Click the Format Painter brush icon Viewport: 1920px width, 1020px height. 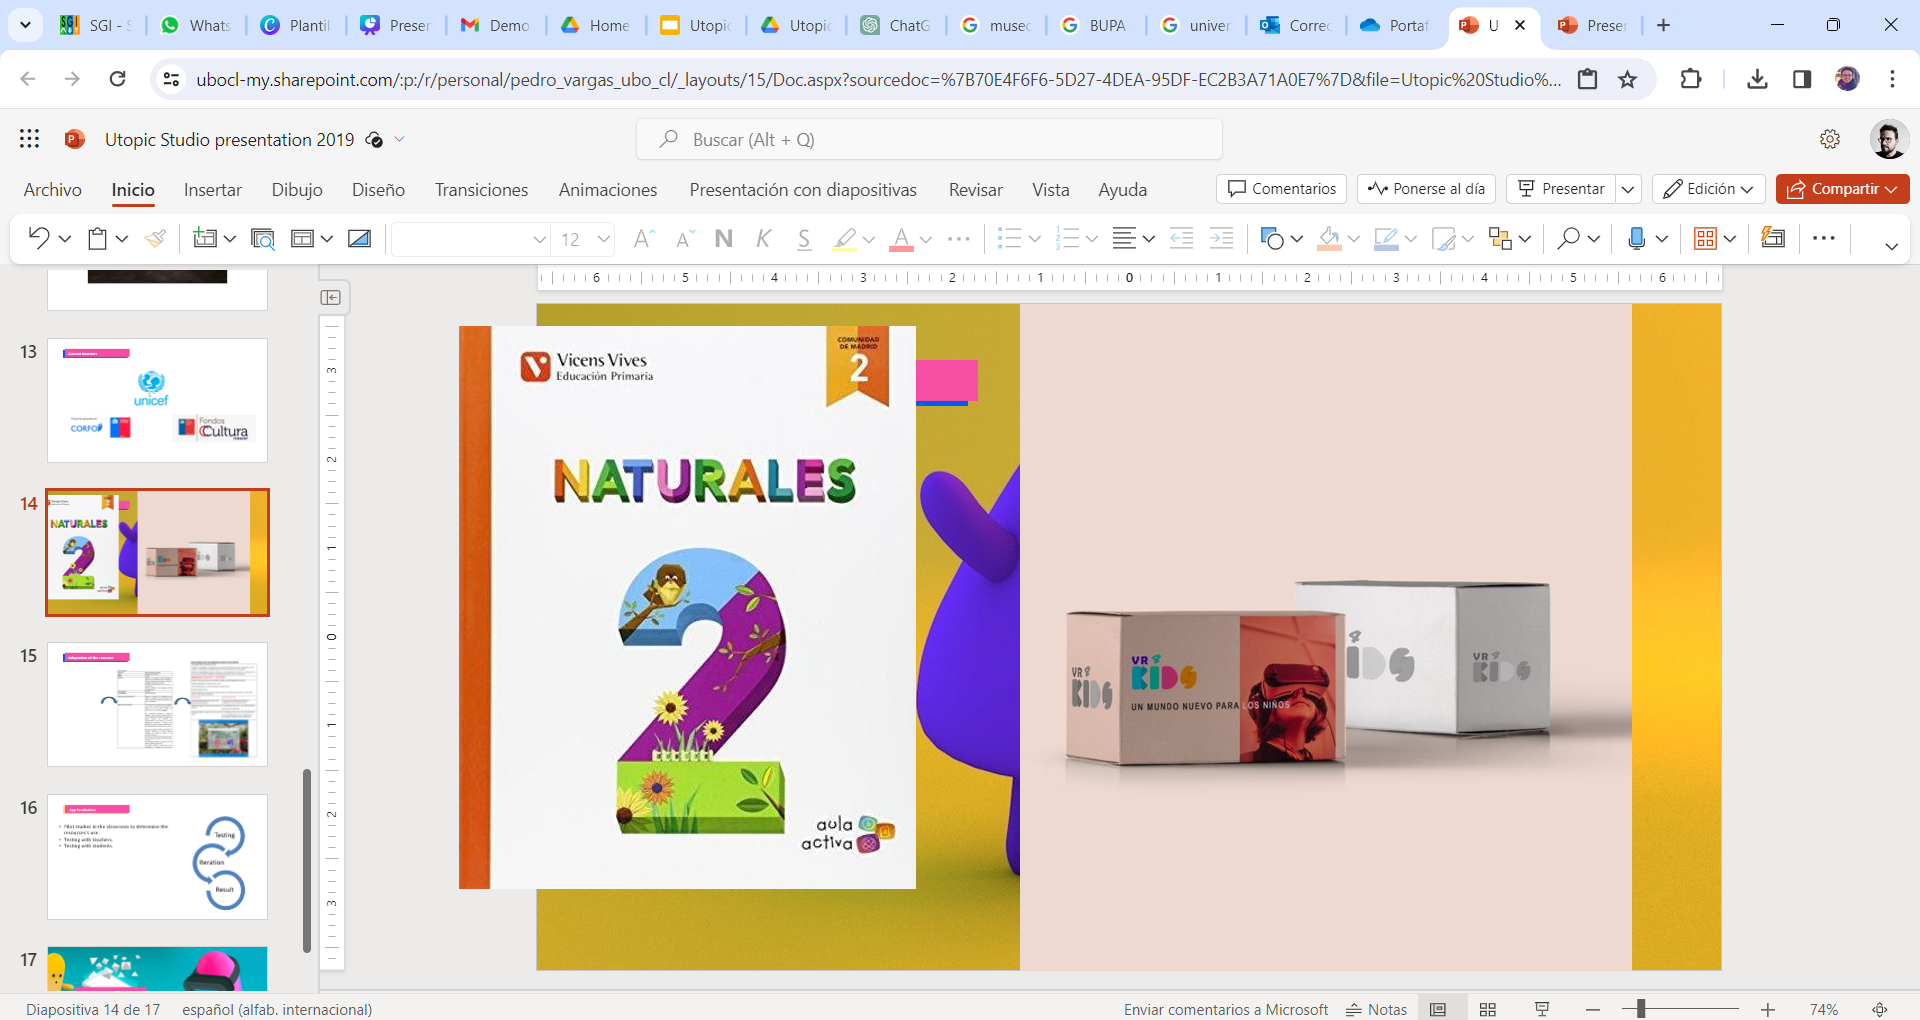[155, 238]
